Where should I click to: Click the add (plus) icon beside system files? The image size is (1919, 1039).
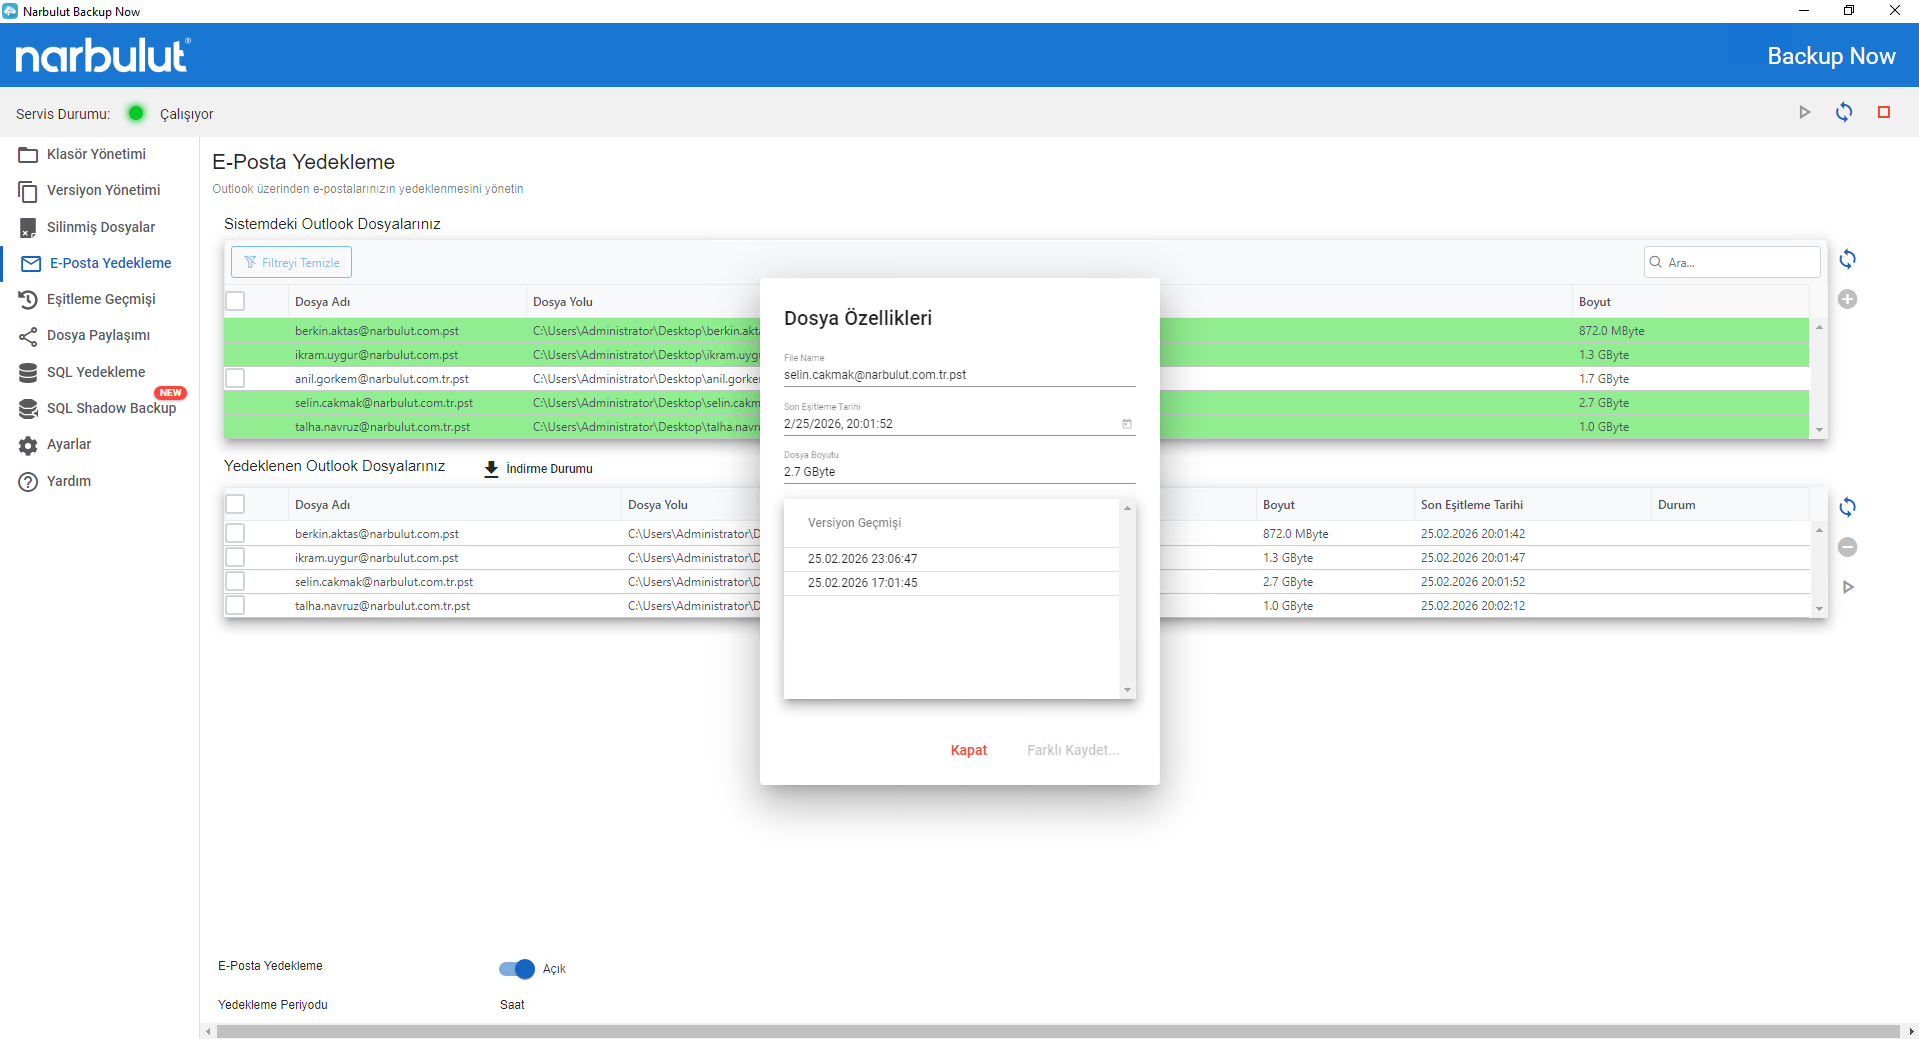pos(1847,299)
